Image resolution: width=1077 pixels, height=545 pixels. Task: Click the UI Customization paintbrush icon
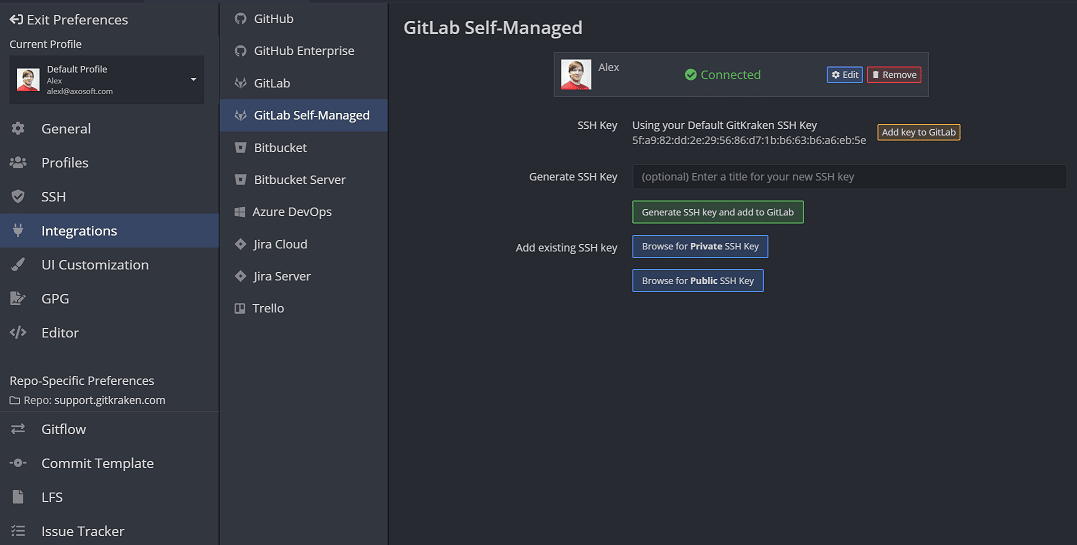[x=18, y=265]
